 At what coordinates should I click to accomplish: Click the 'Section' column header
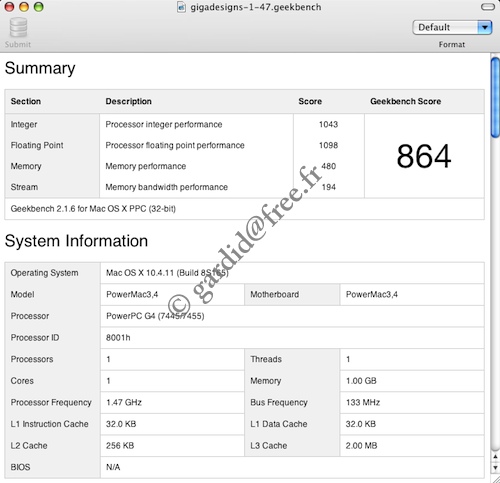tap(26, 101)
